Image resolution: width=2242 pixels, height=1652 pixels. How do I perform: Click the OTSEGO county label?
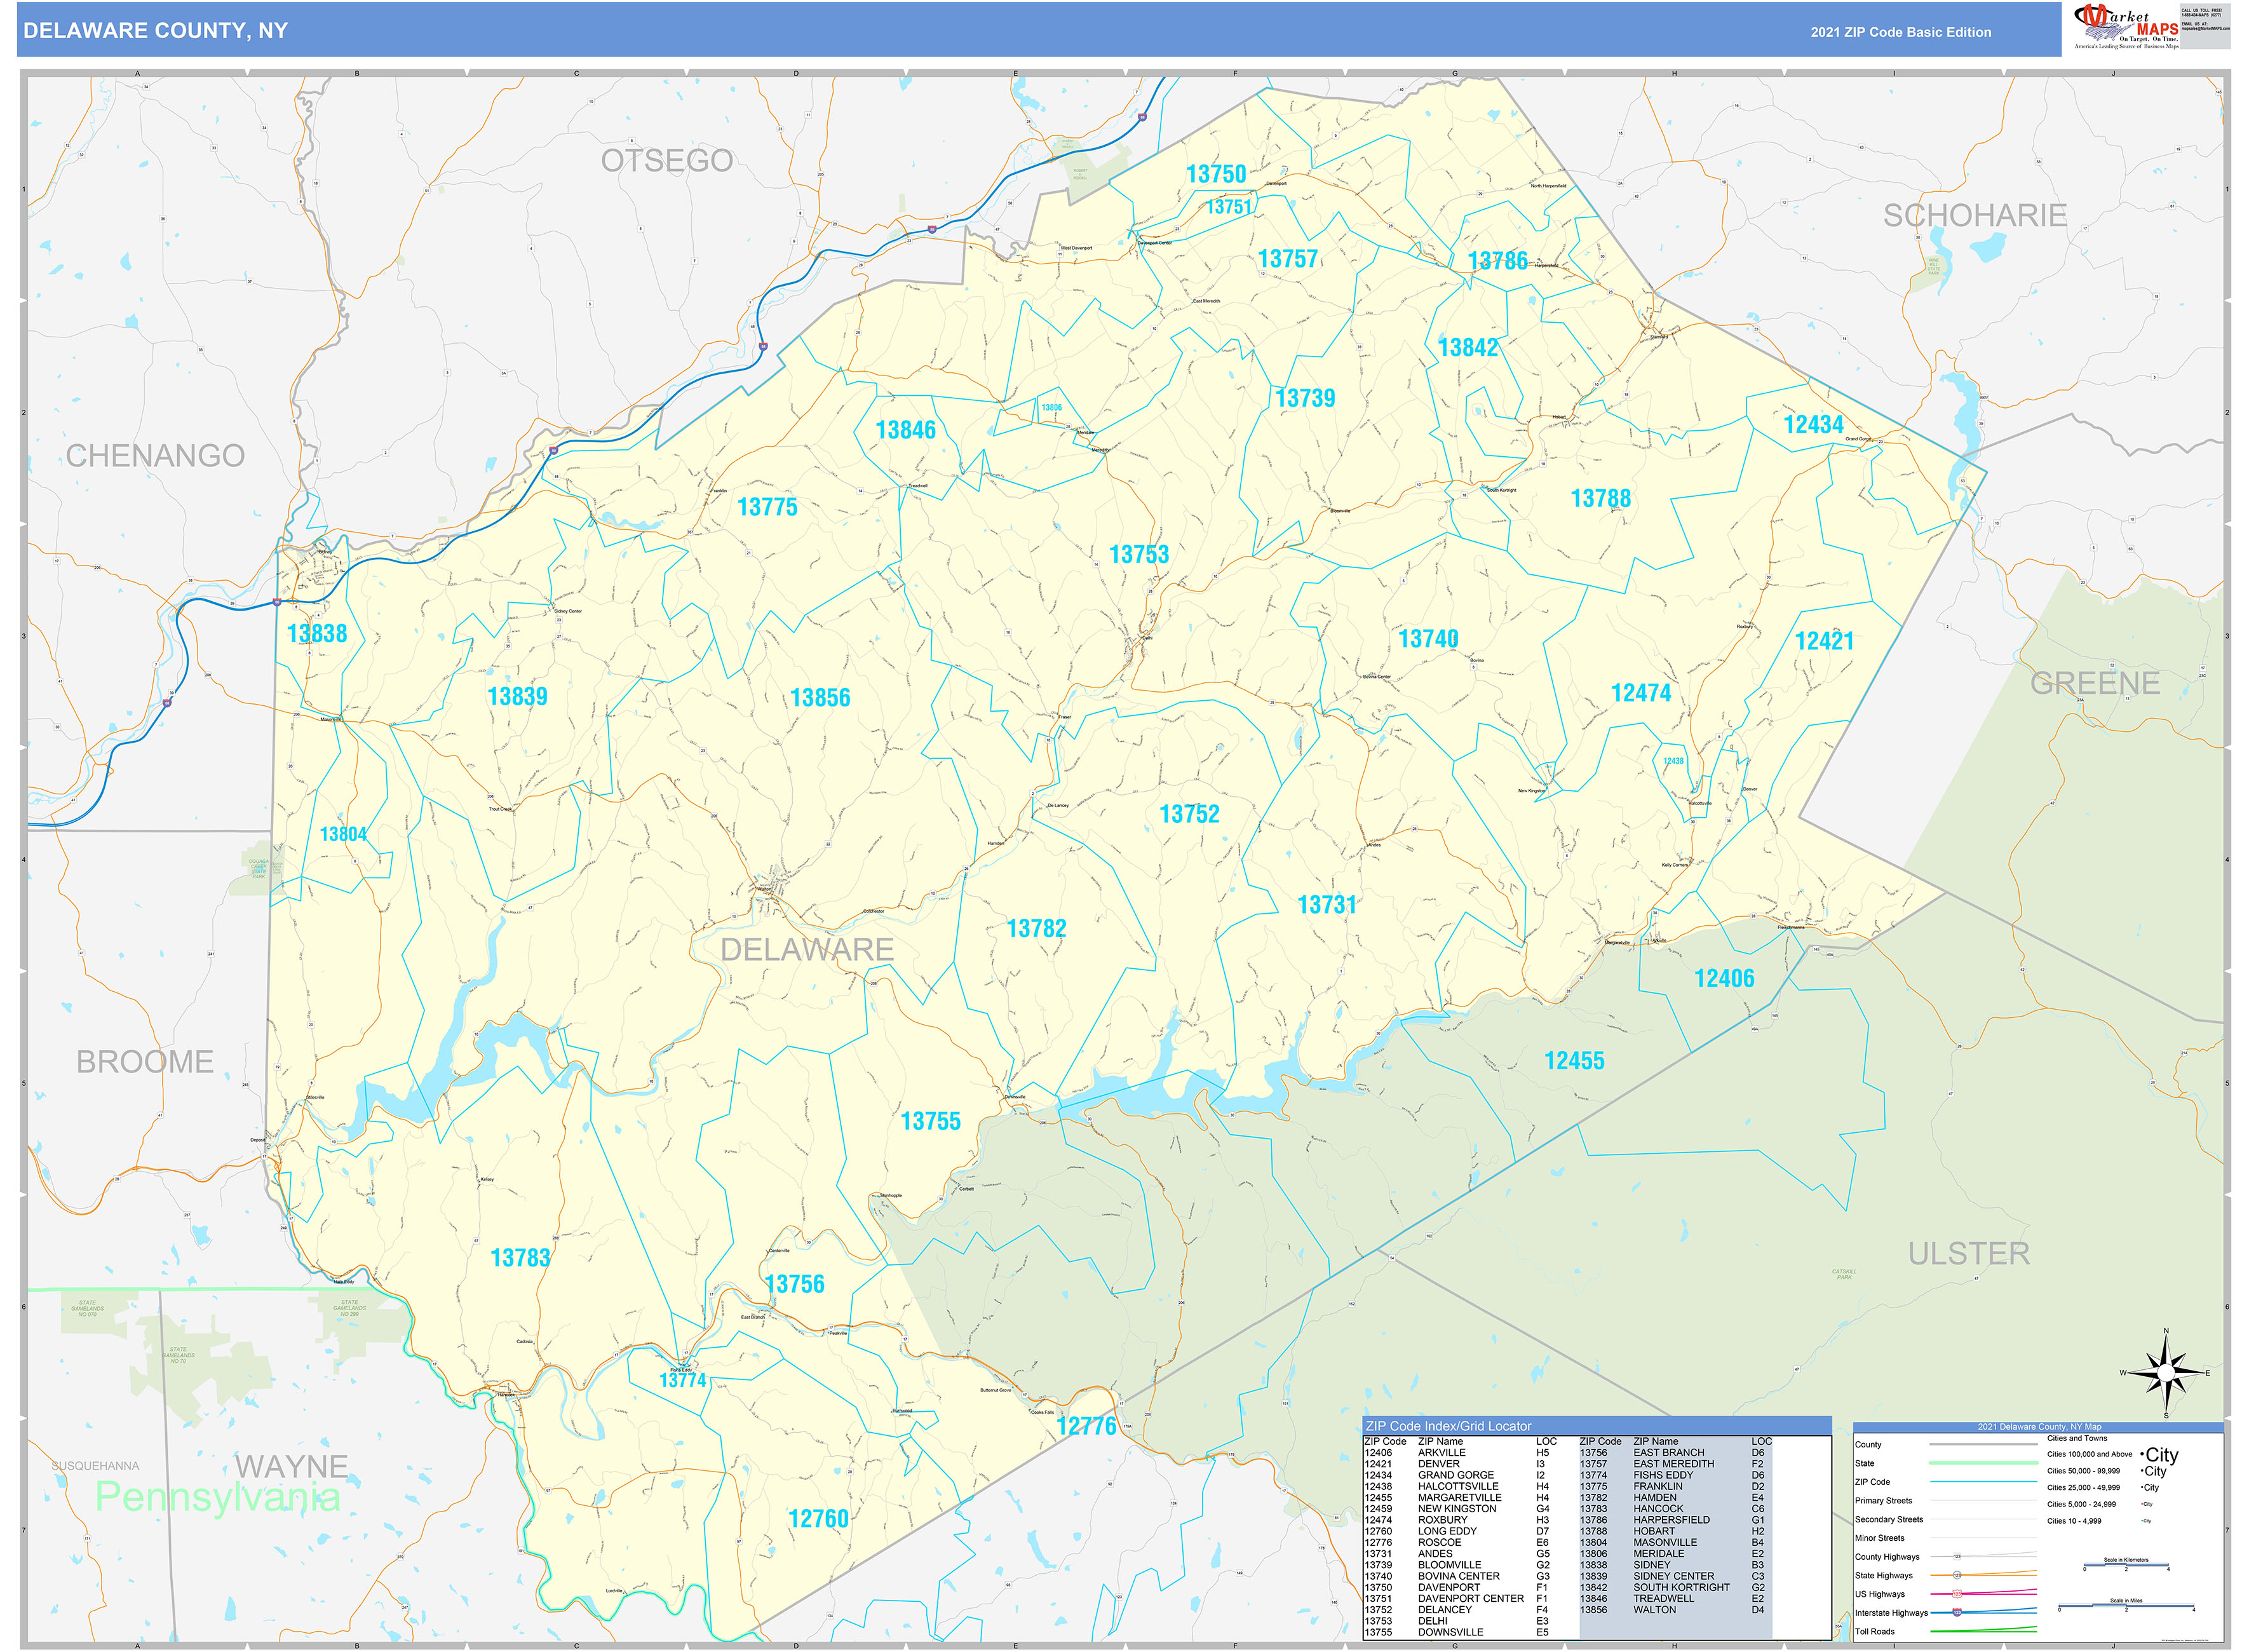667,160
